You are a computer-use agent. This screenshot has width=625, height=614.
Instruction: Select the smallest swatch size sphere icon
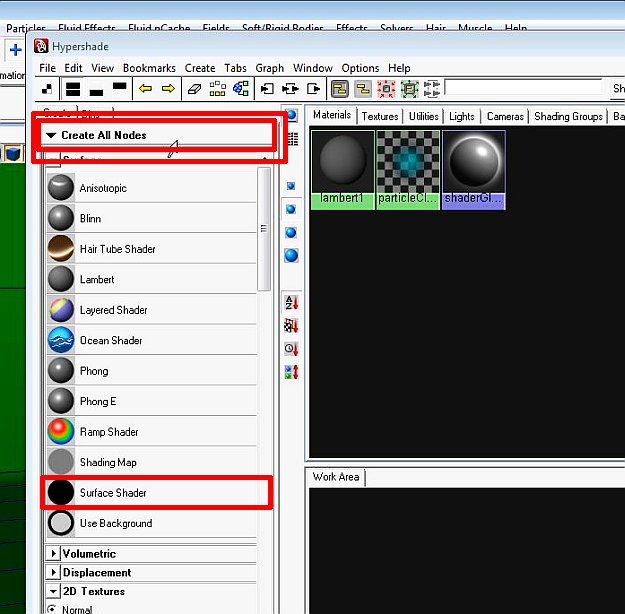pos(291,186)
